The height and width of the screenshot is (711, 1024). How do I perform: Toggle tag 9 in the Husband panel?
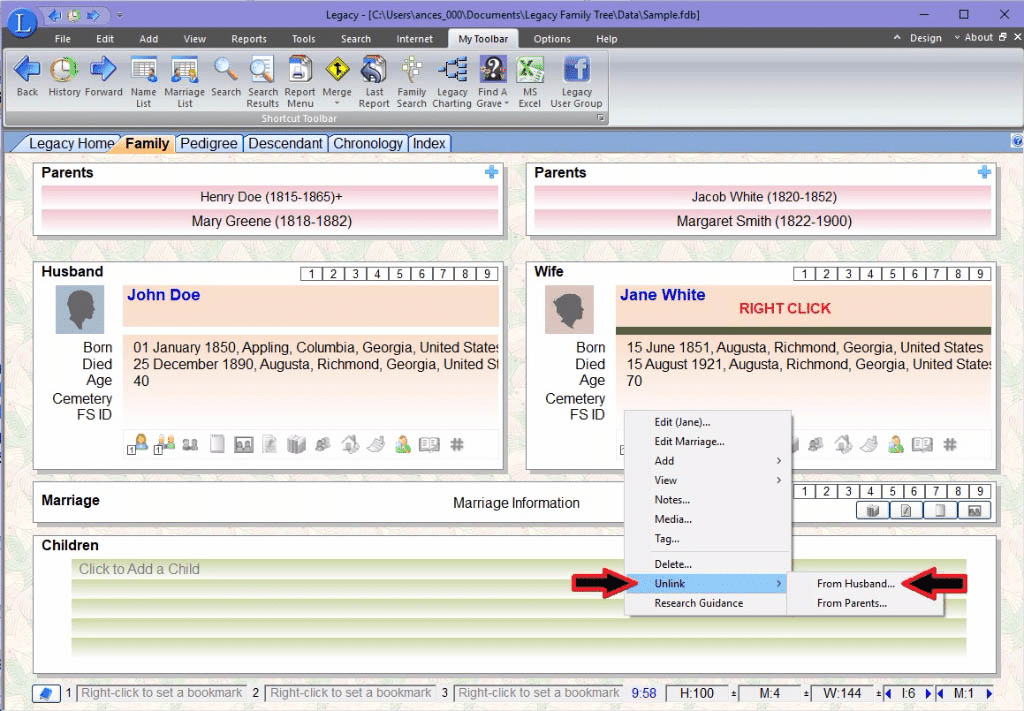(487, 274)
